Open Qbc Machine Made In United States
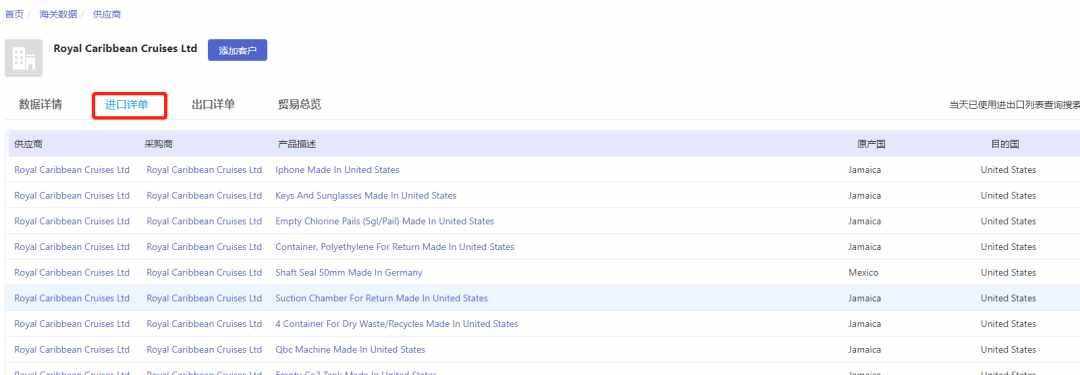The image size is (1080, 375). pyautogui.click(x=351, y=349)
